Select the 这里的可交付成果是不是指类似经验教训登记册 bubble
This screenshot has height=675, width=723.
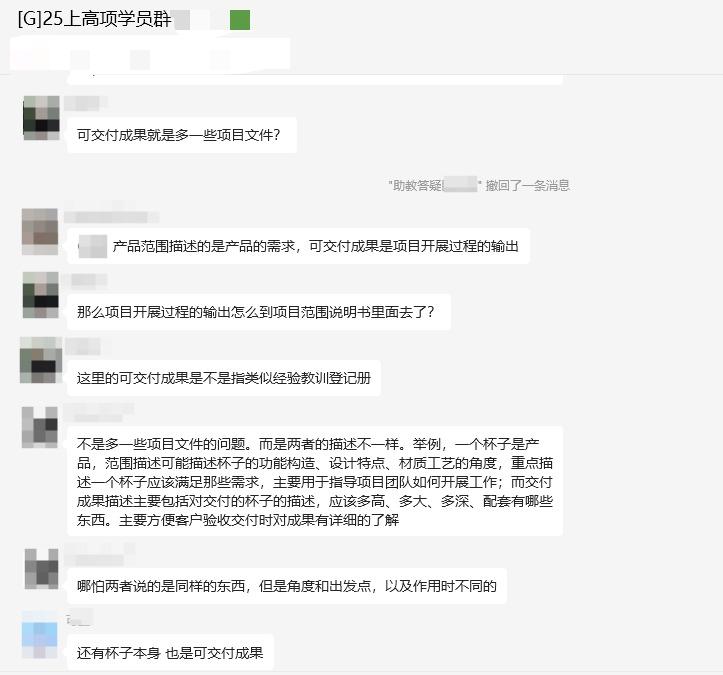tap(224, 378)
